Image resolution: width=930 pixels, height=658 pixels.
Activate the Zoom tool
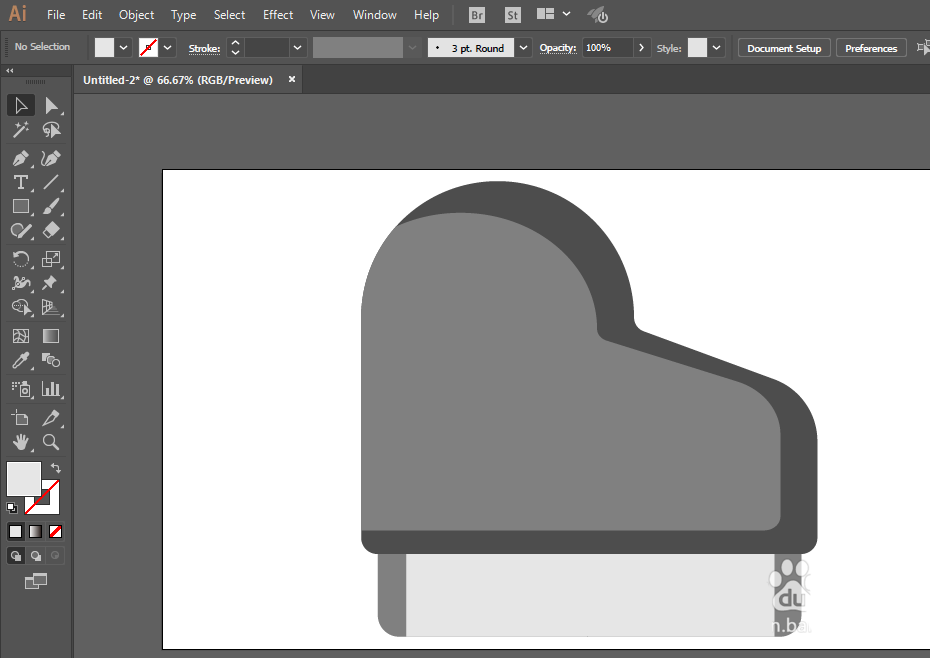(x=51, y=441)
